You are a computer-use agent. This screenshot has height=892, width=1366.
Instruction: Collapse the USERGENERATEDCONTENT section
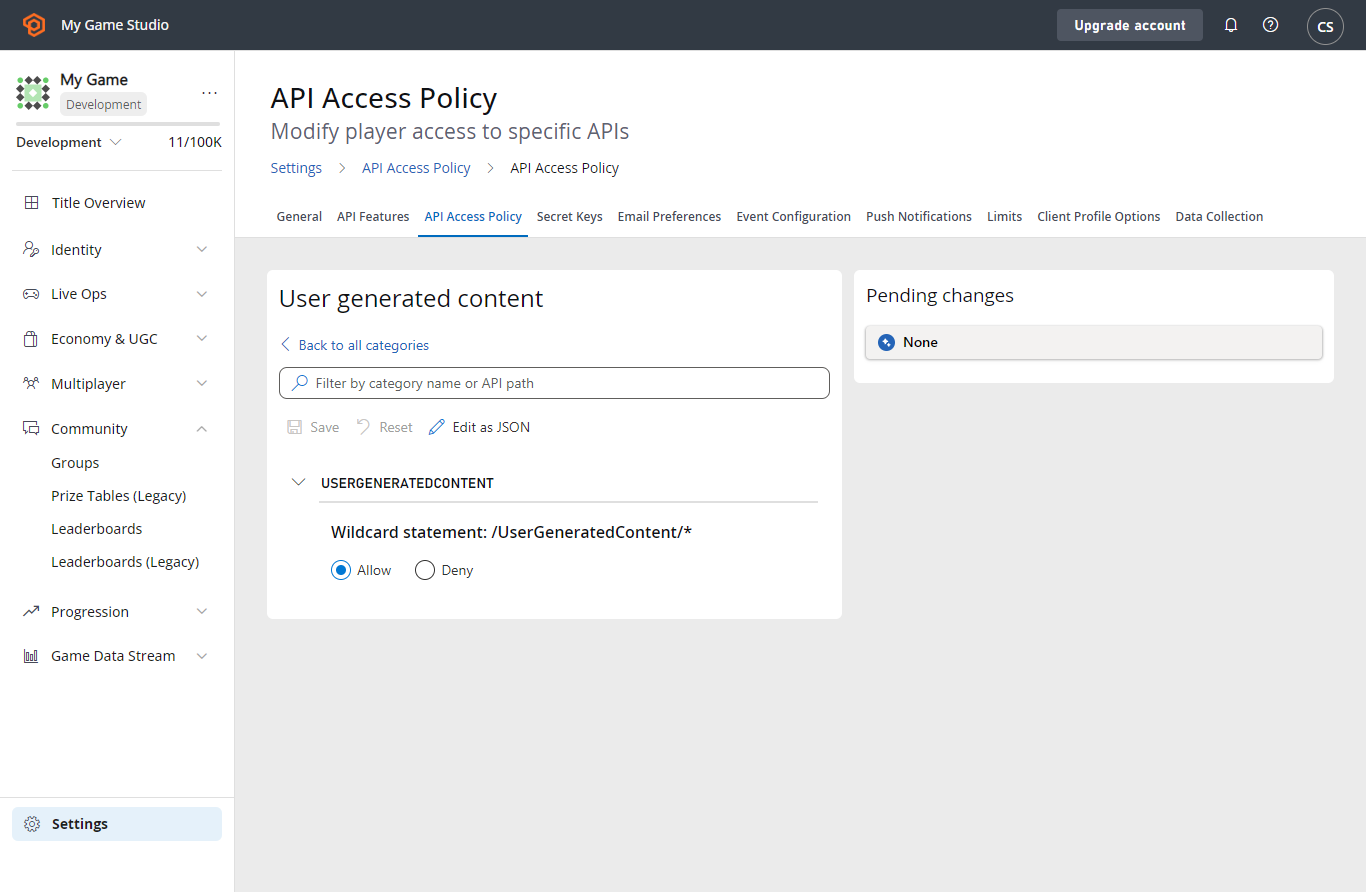298,482
